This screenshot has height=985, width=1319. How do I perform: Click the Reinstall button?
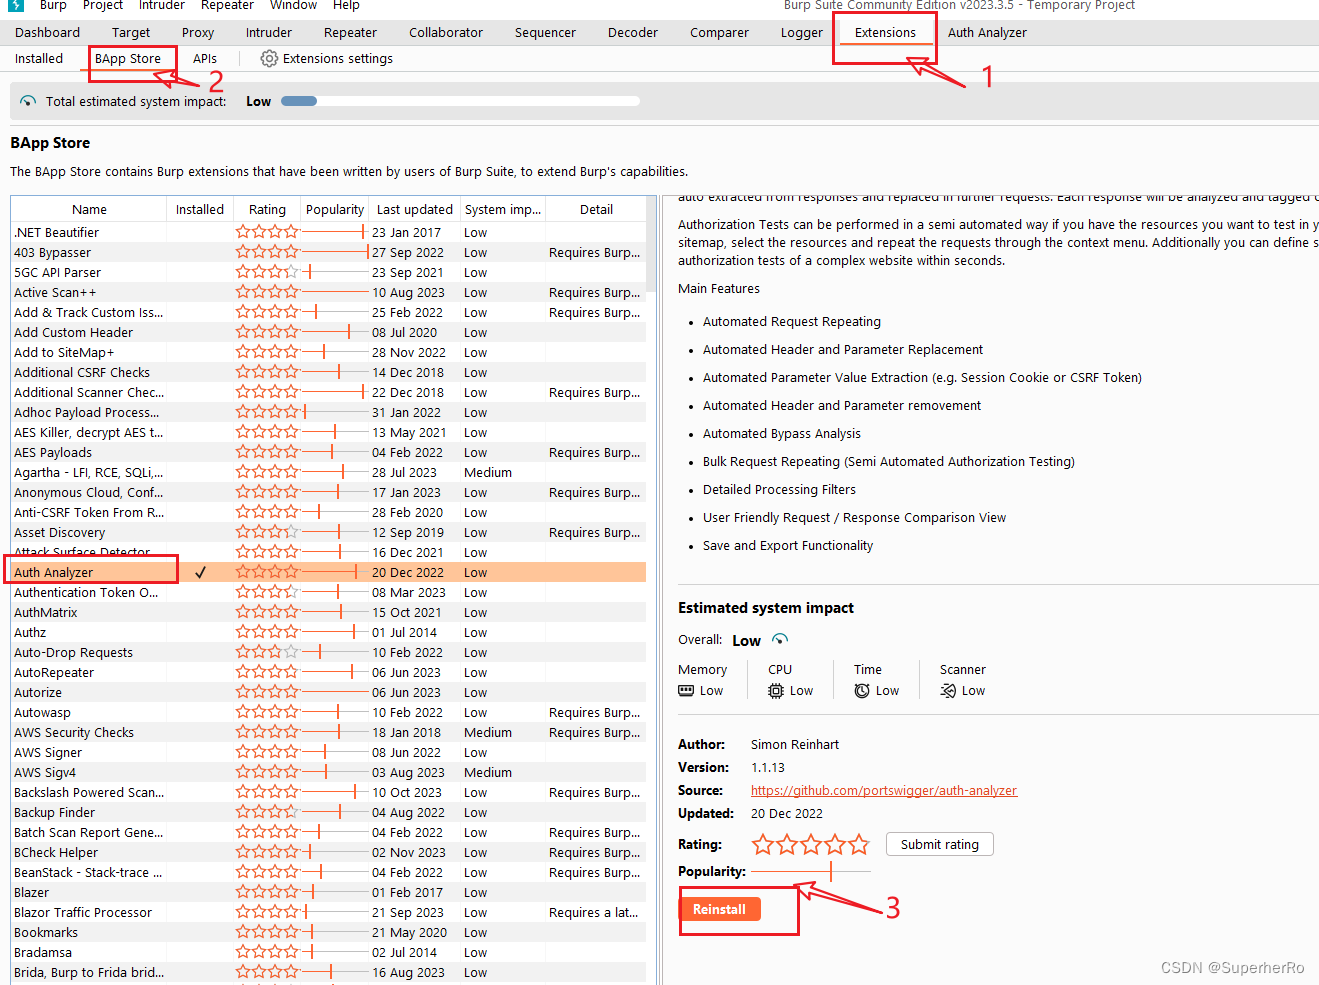click(x=720, y=909)
